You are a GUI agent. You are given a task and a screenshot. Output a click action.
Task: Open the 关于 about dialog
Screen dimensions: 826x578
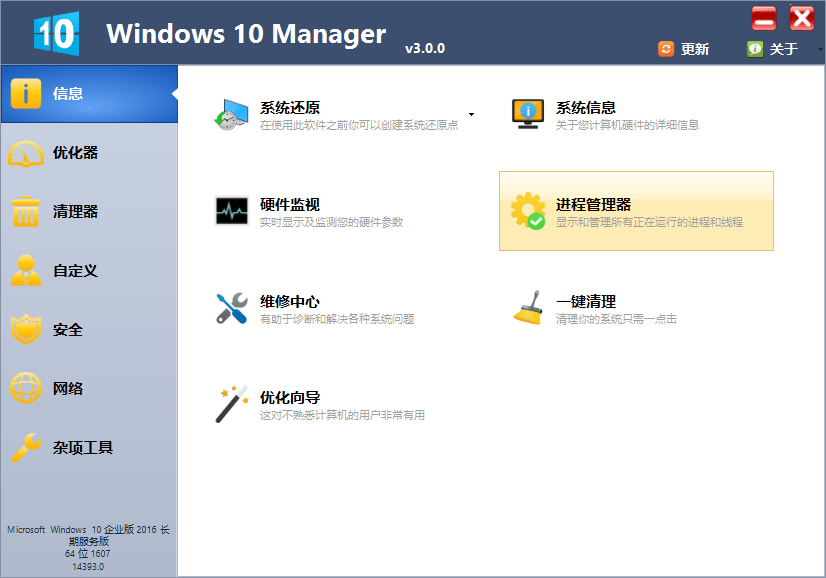[x=770, y=47]
